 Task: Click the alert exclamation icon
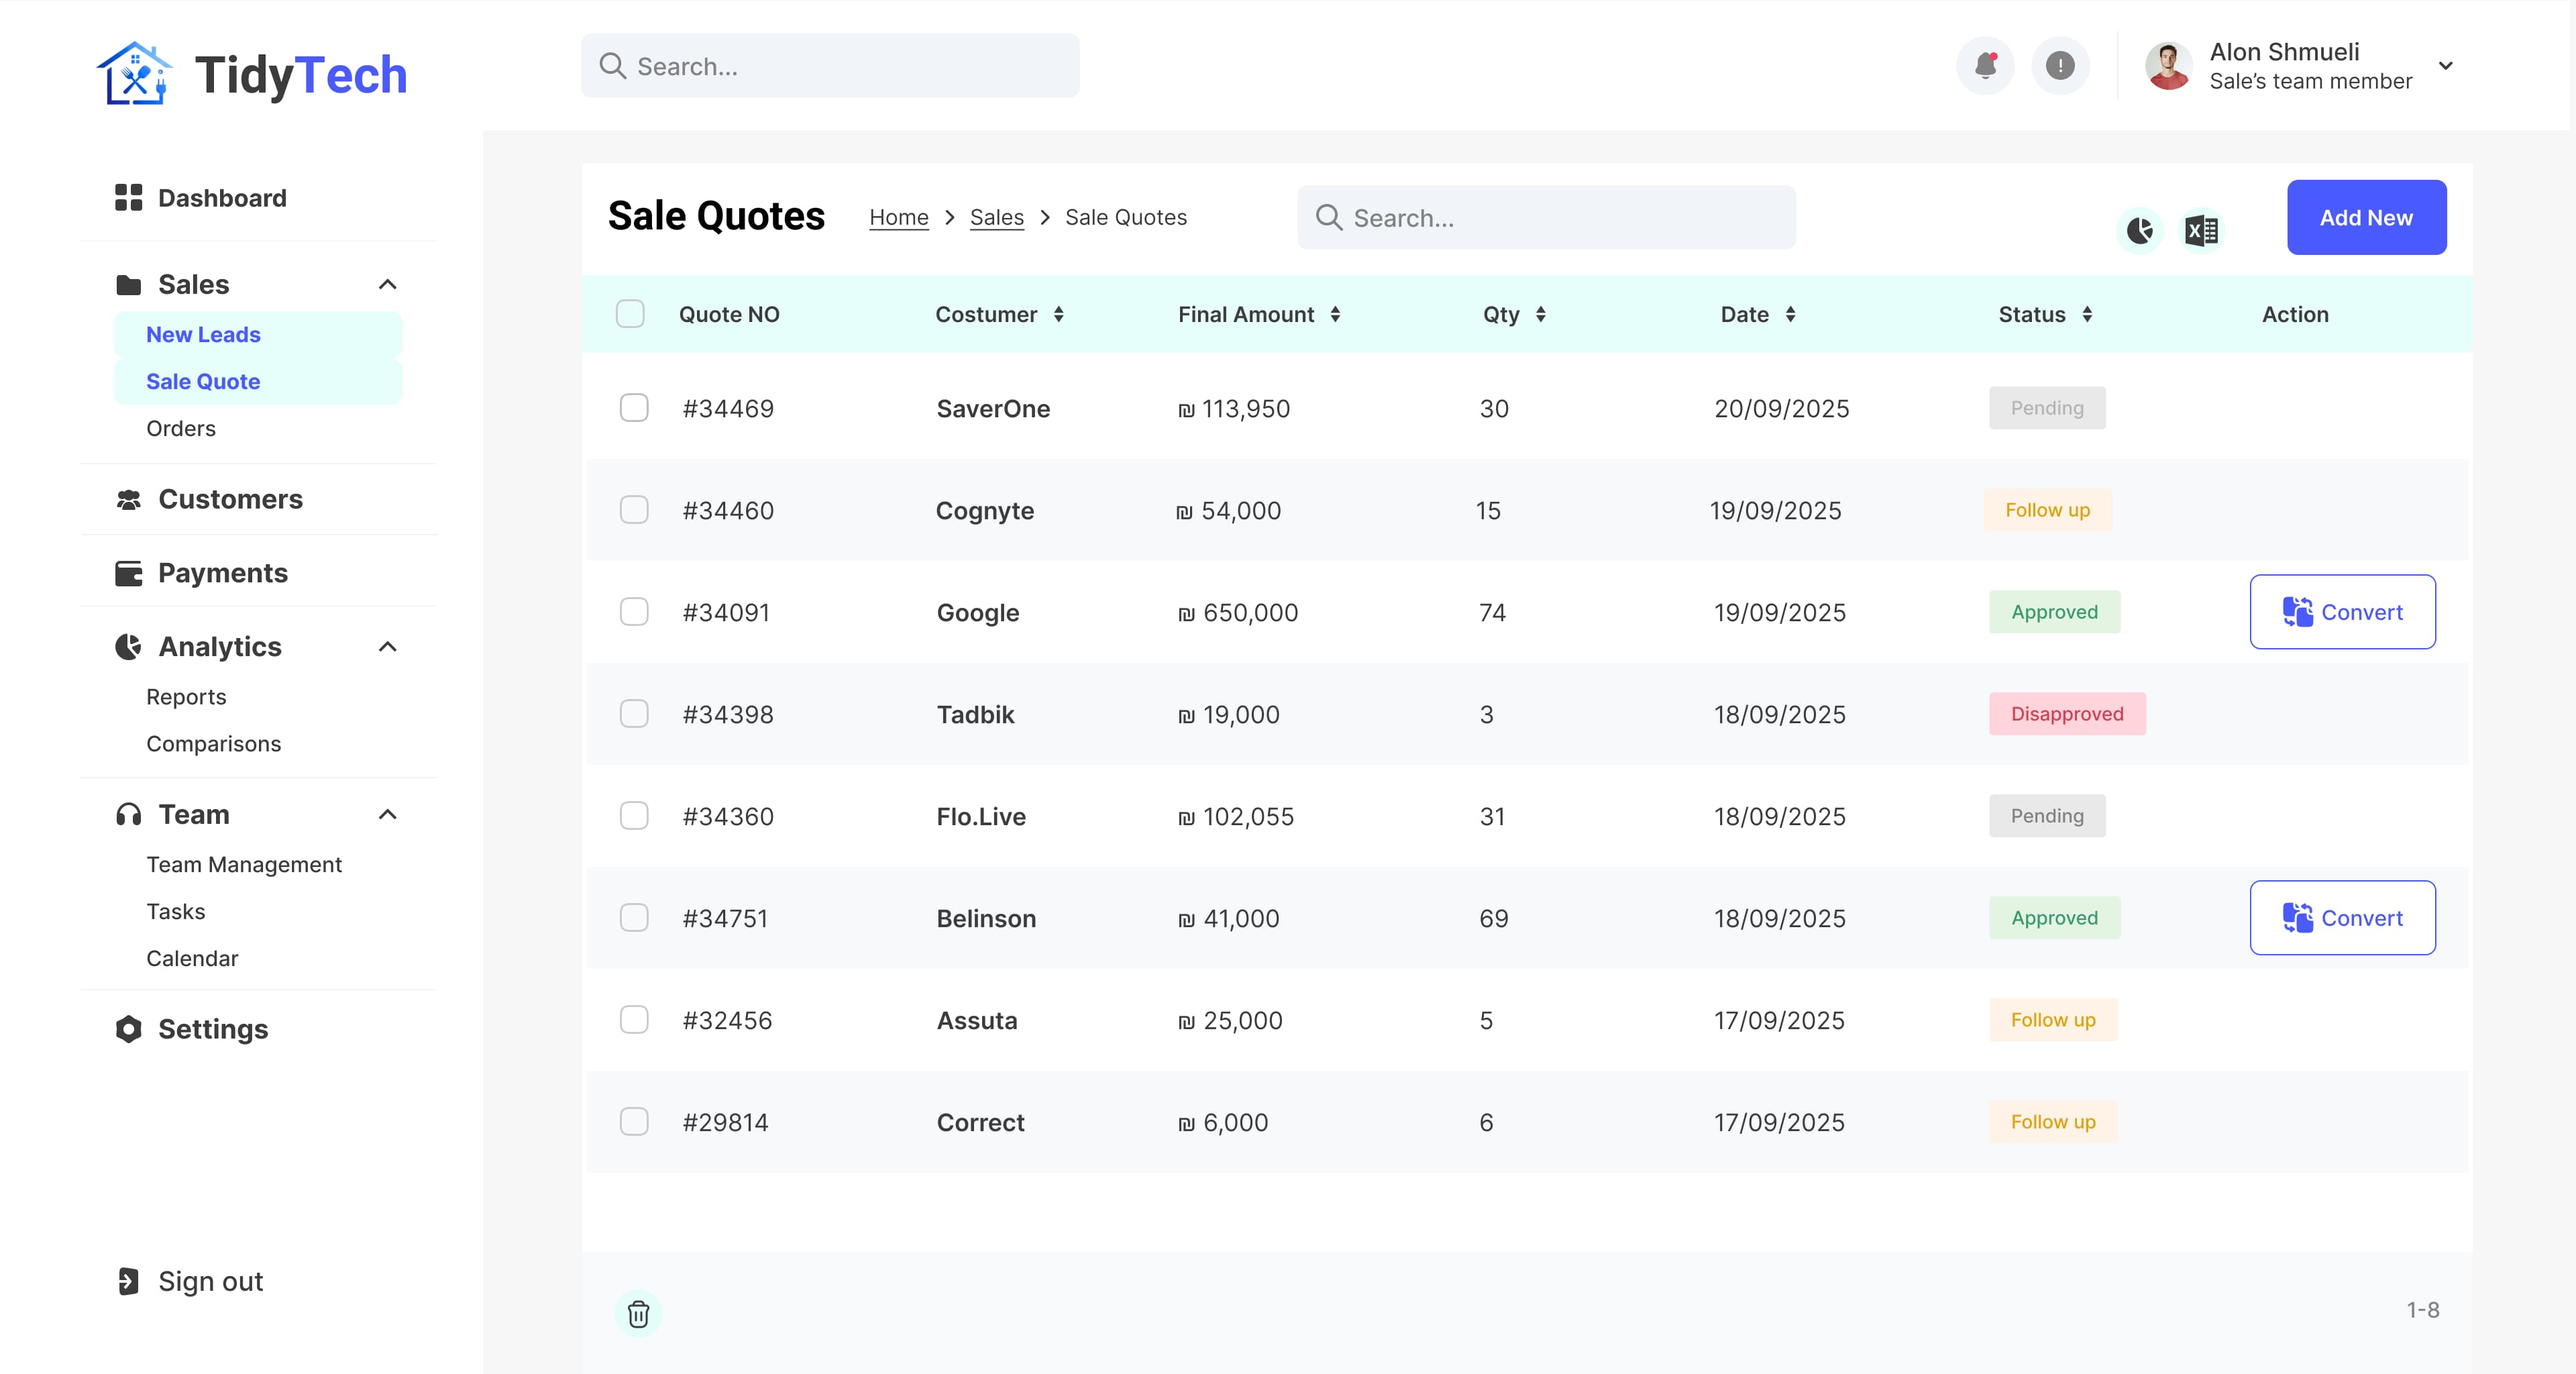(2060, 66)
